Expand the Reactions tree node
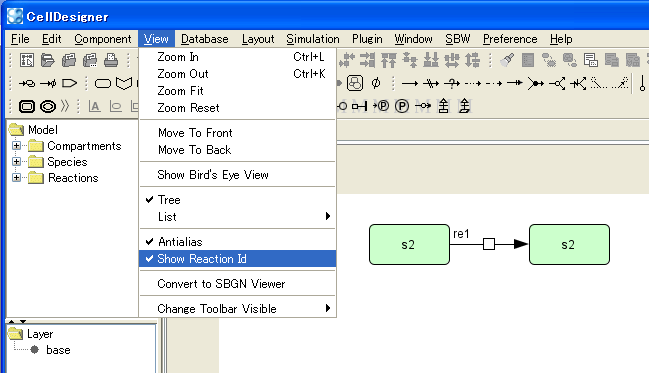The height and width of the screenshot is (373, 649). click(16, 178)
